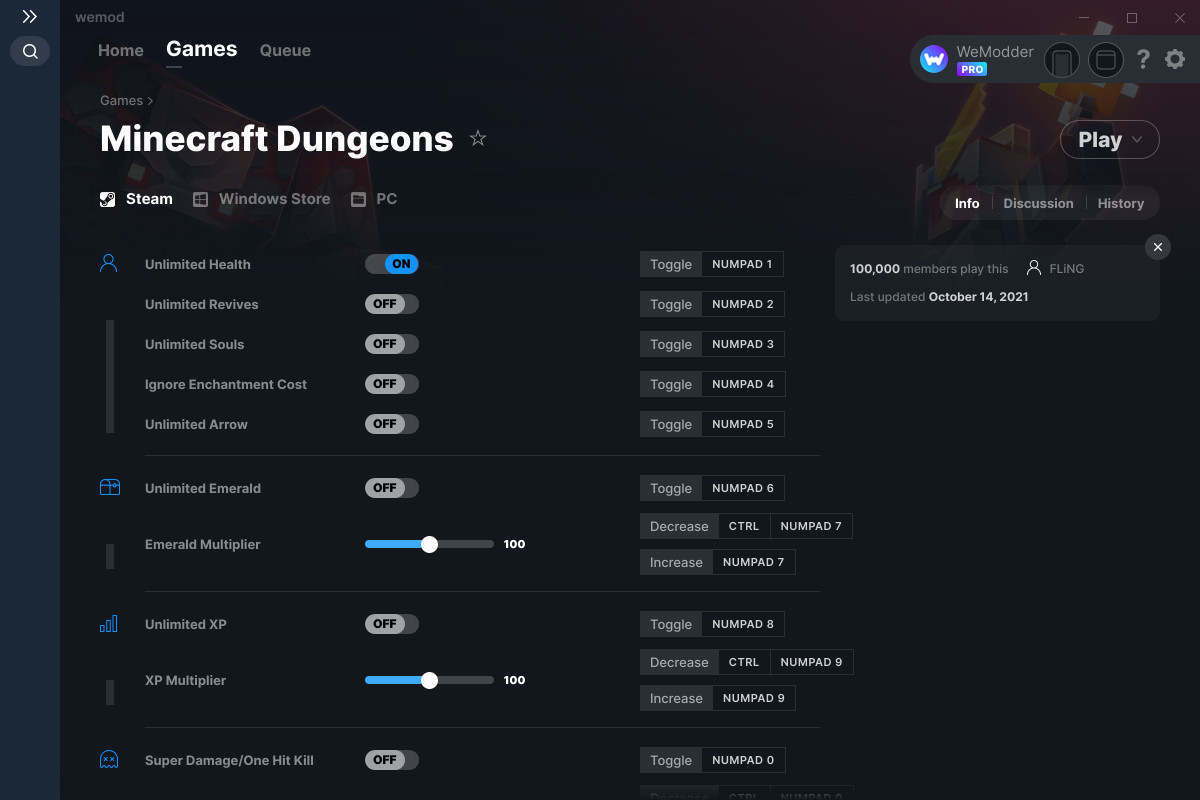
Task: Open the Queue tab
Action: click(x=285, y=50)
